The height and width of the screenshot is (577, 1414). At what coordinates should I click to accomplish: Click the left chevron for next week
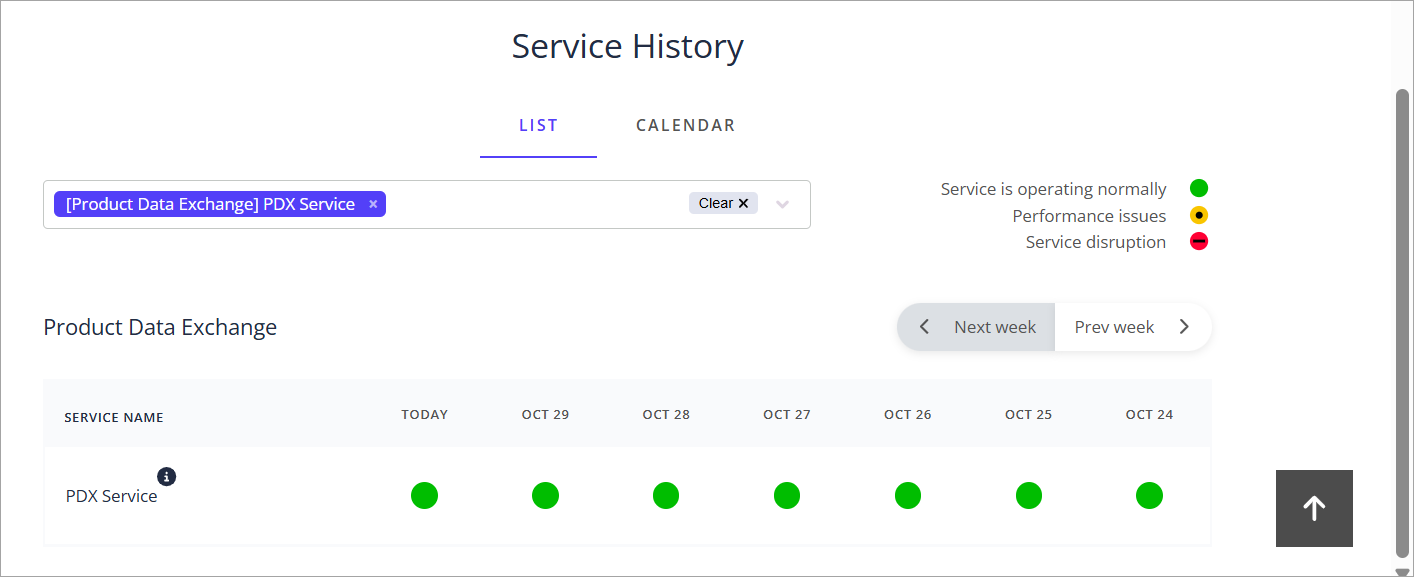click(x=925, y=327)
